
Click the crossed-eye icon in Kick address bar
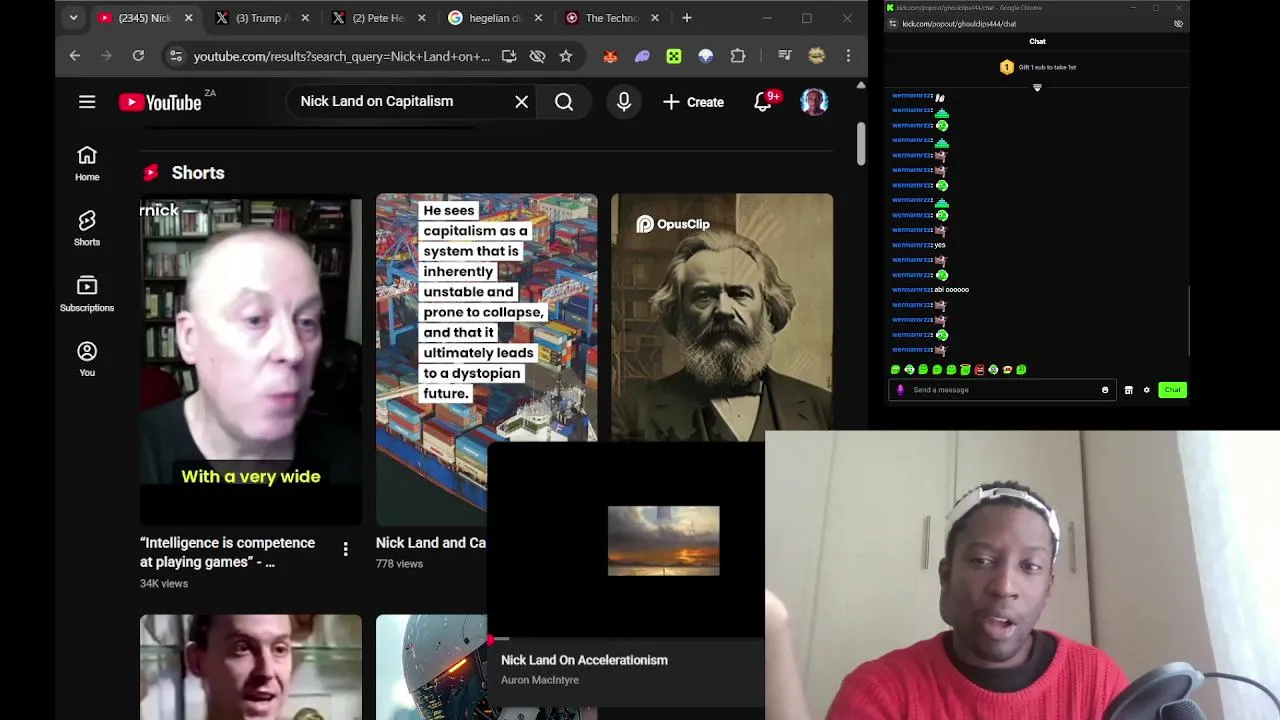click(x=1178, y=24)
